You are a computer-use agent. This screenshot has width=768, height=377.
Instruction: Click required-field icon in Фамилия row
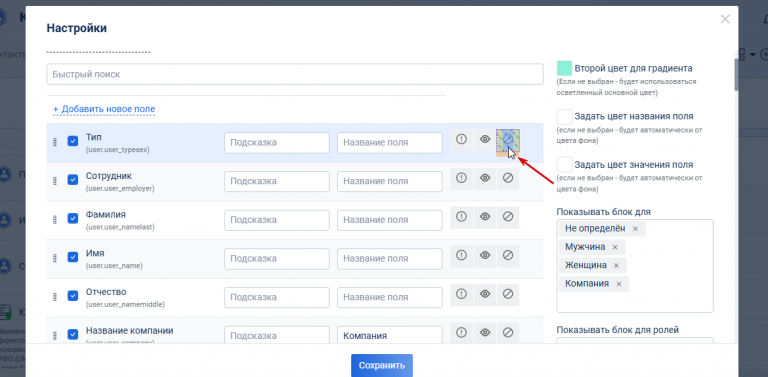tap(461, 217)
